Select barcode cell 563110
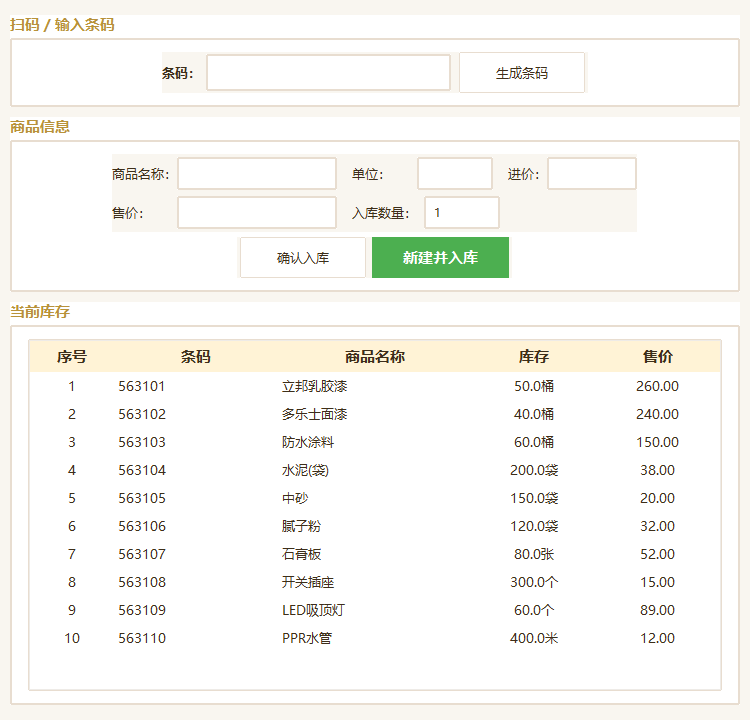The width and height of the screenshot is (750, 720). tap(142, 638)
